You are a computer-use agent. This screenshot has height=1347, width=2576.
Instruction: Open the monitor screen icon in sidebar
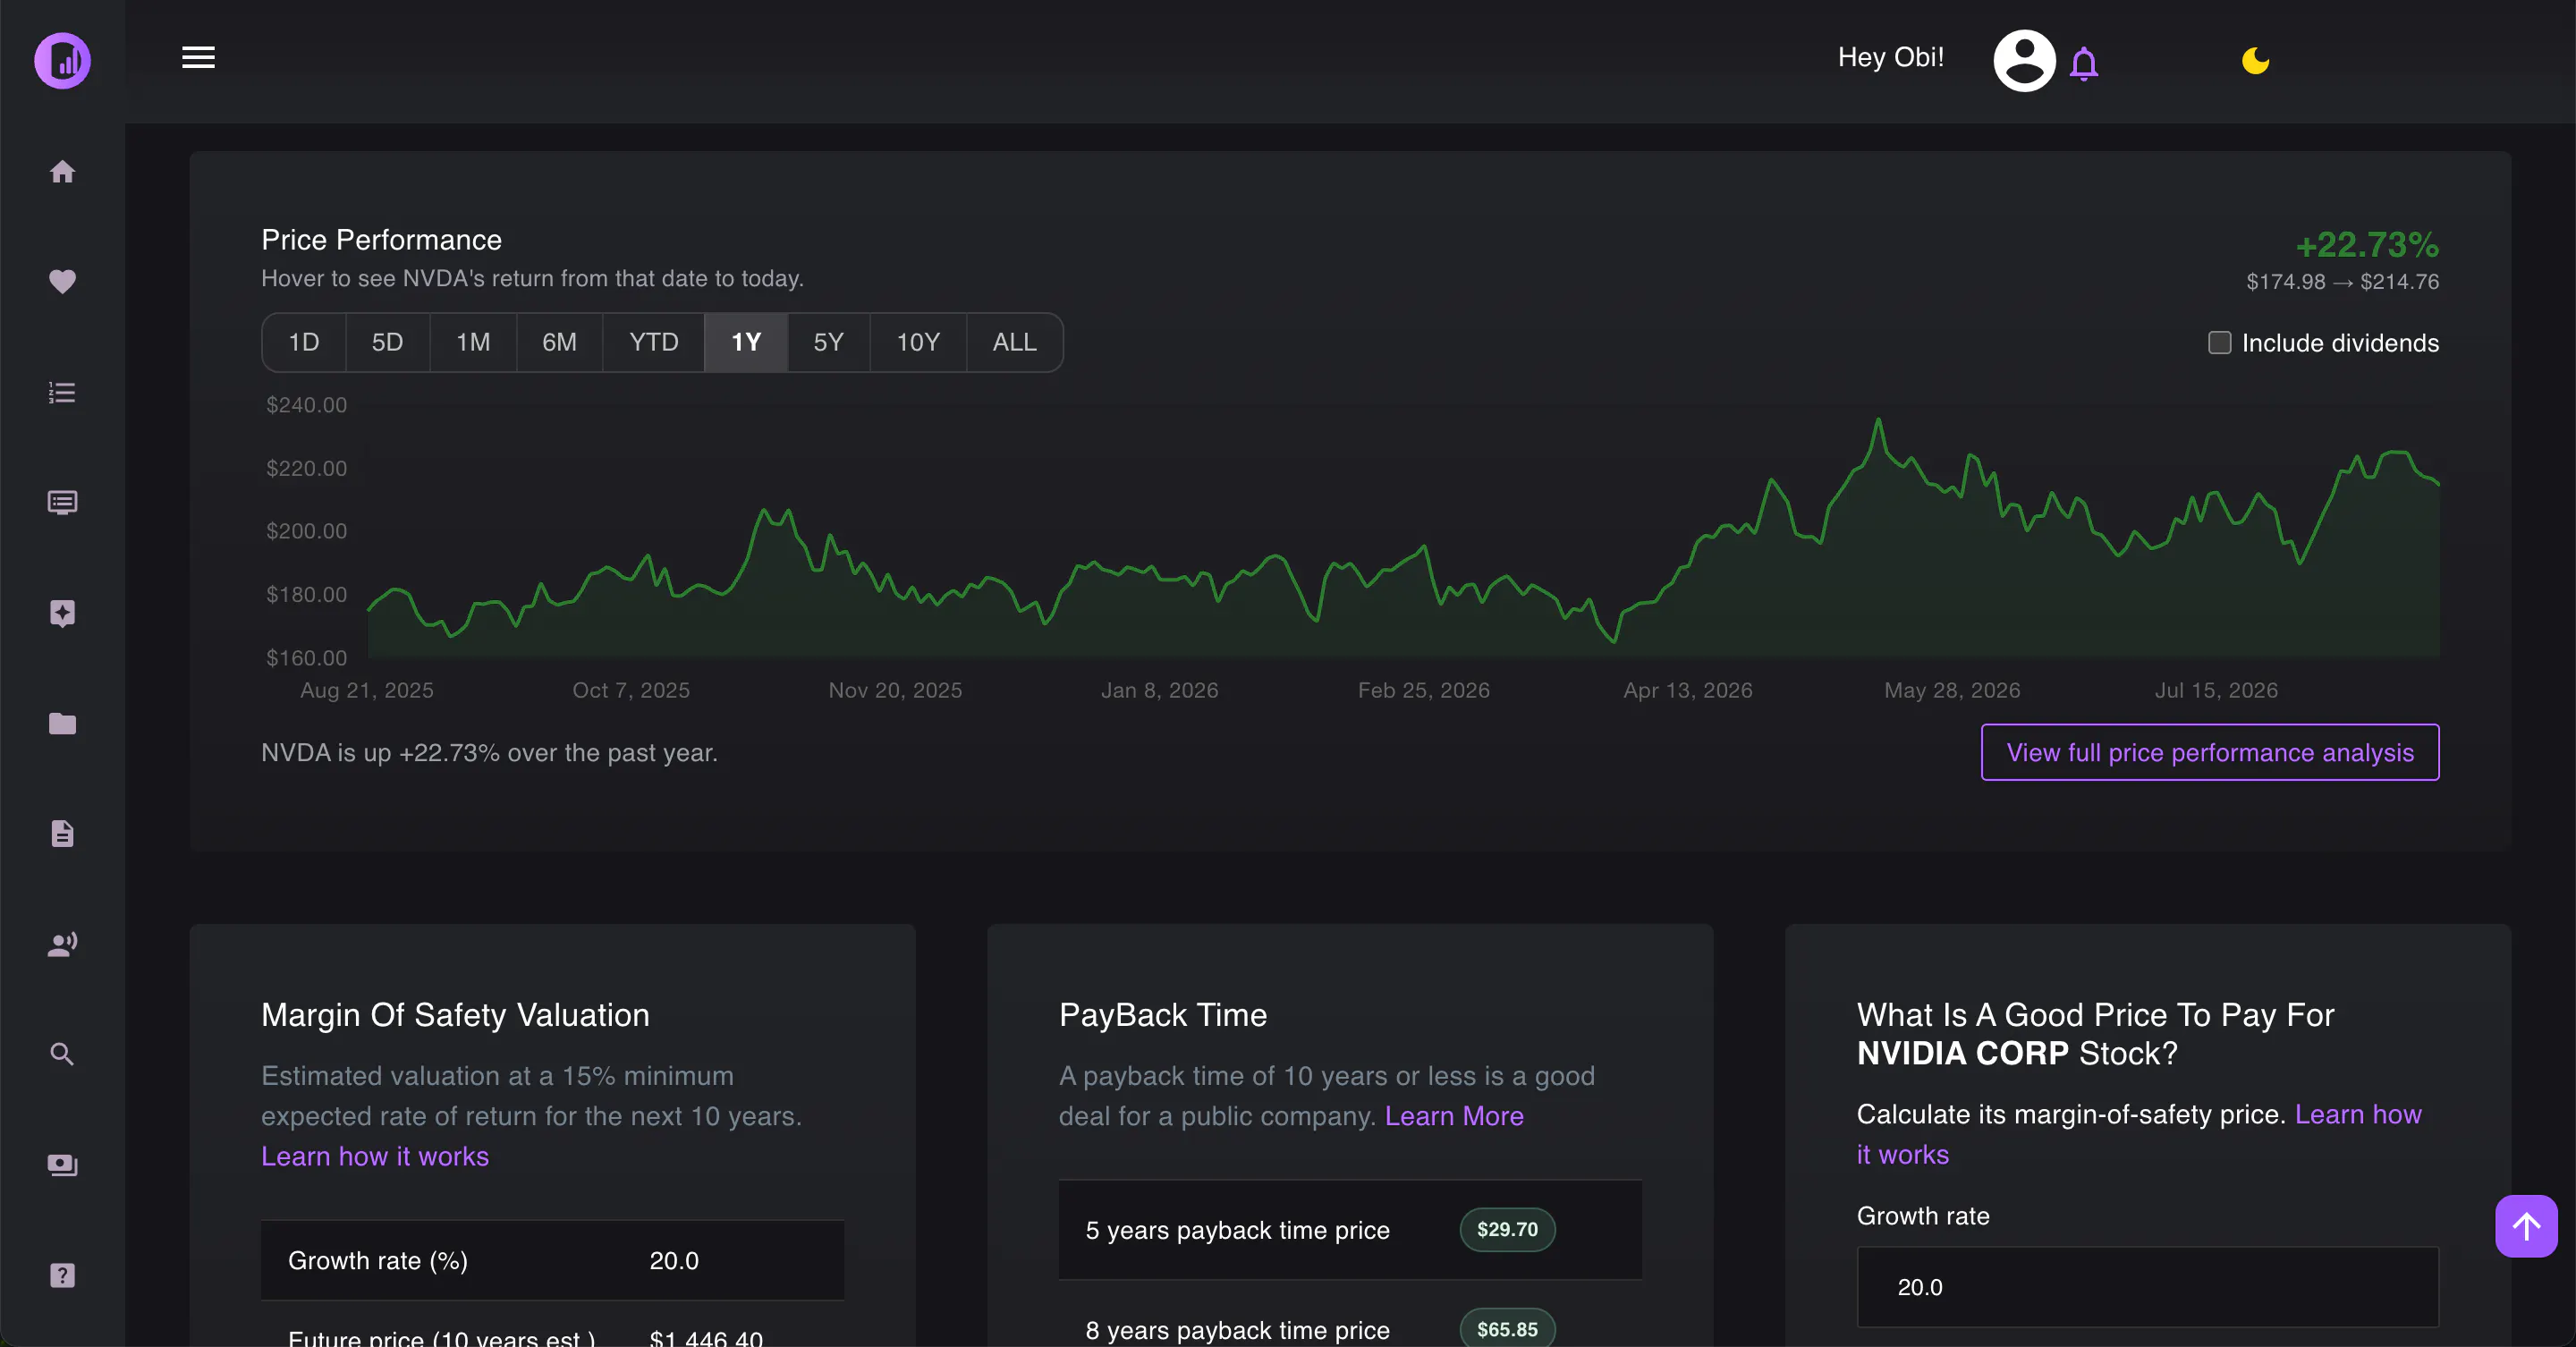coord(62,502)
